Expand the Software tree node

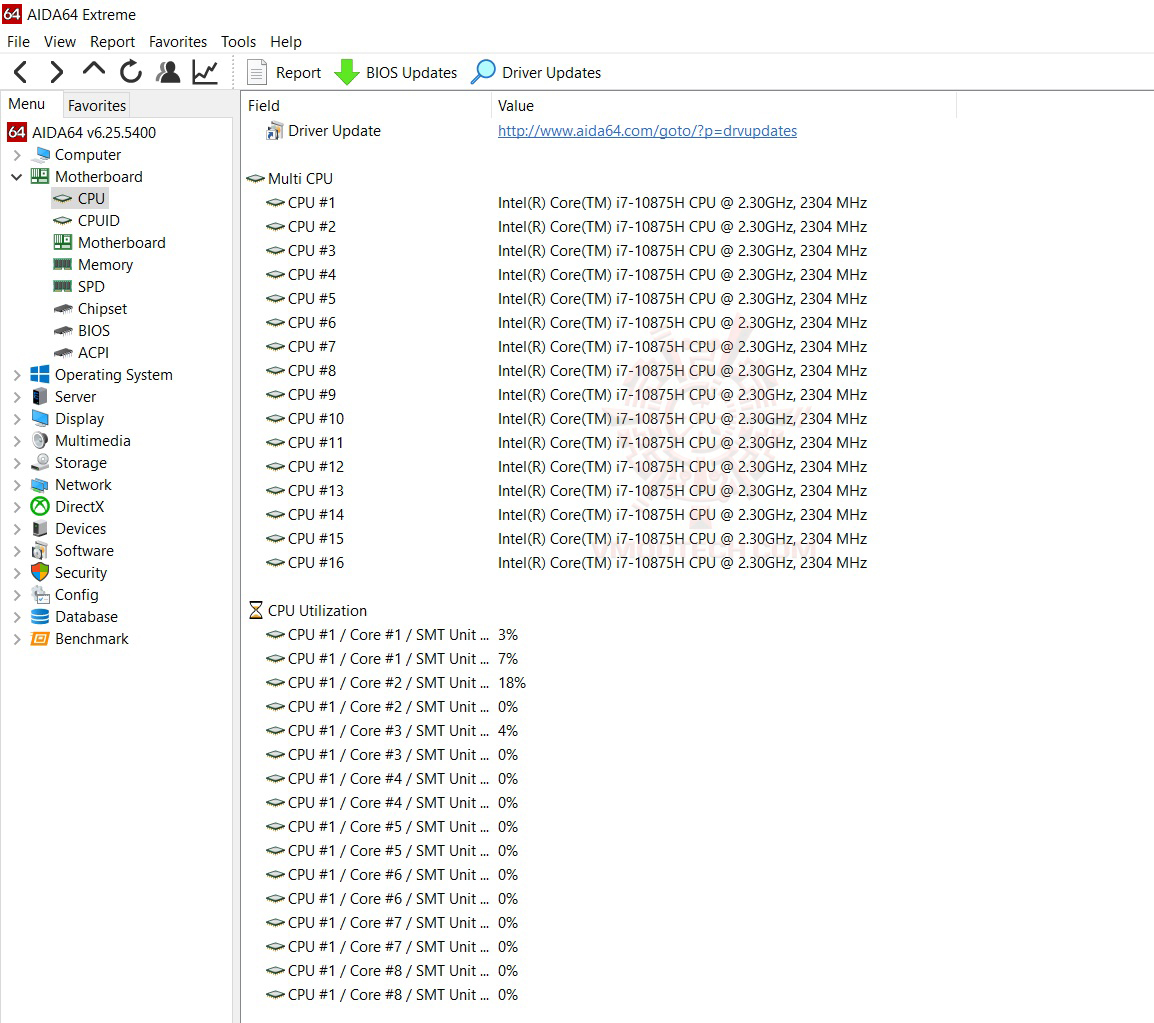click(x=17, y=551)
